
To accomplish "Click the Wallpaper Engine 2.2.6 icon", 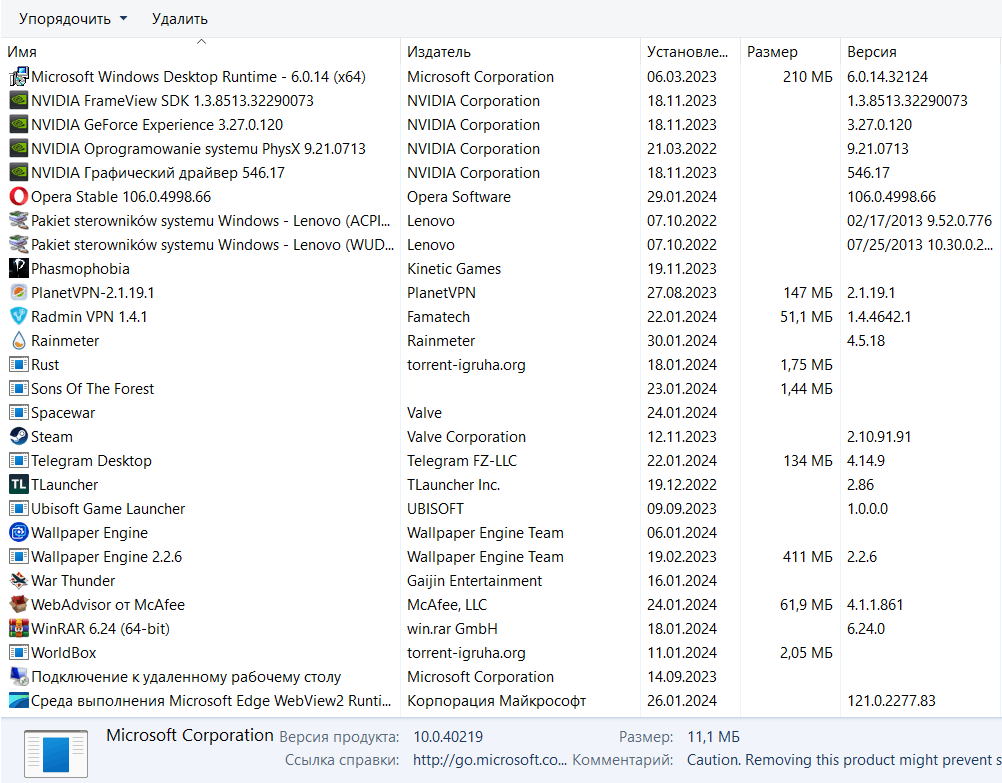I will 19,557.
